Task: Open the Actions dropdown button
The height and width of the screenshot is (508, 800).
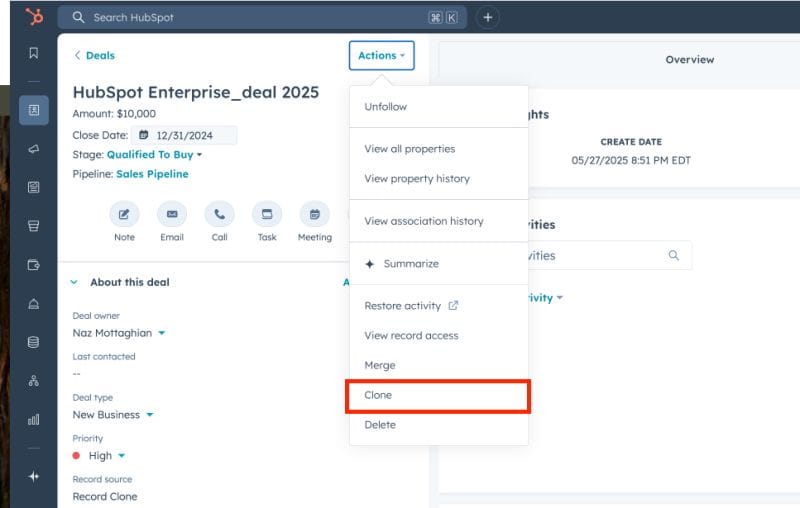Action: click(x=382, y=55)
